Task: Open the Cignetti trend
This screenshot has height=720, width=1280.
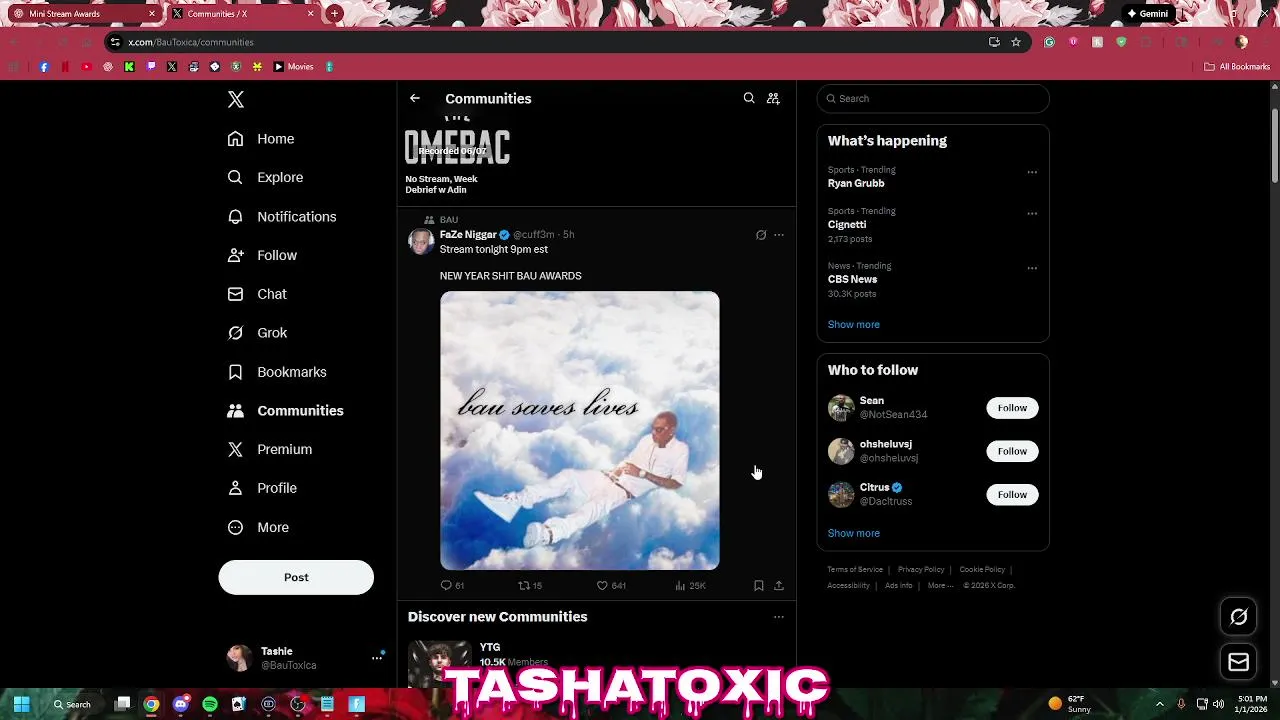Action: [847, 225]
